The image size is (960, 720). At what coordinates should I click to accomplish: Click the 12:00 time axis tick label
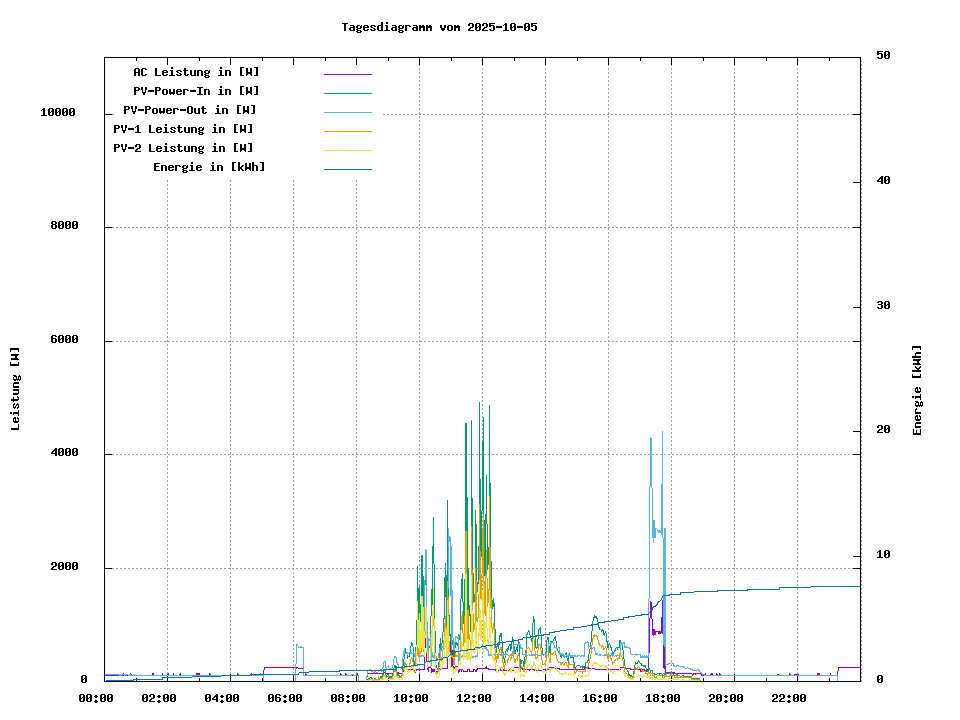click(474, 698)
